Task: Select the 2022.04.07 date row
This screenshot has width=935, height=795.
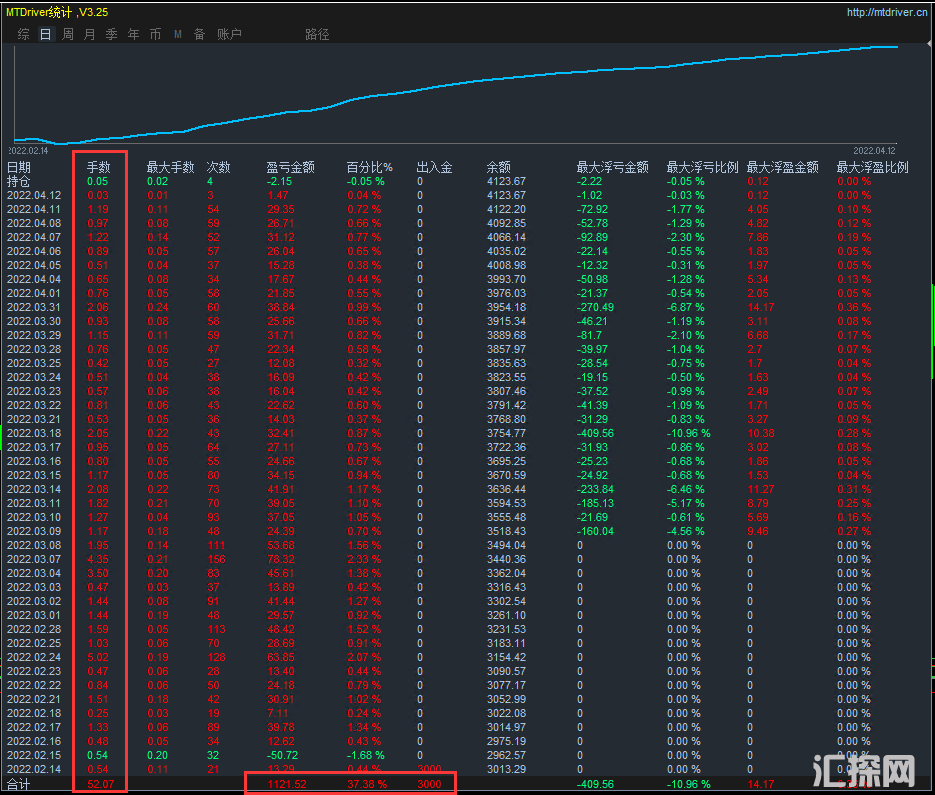Action: point(34,237)
